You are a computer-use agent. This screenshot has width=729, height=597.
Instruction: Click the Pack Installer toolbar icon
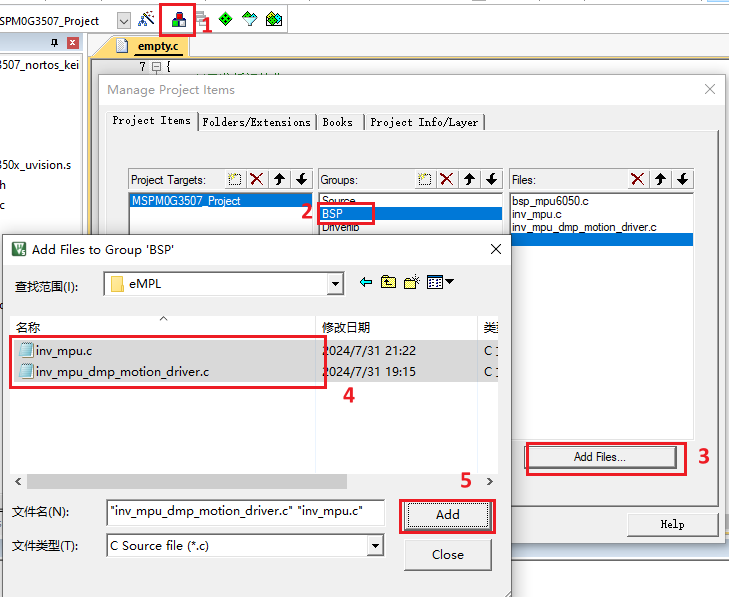point(273,19)
